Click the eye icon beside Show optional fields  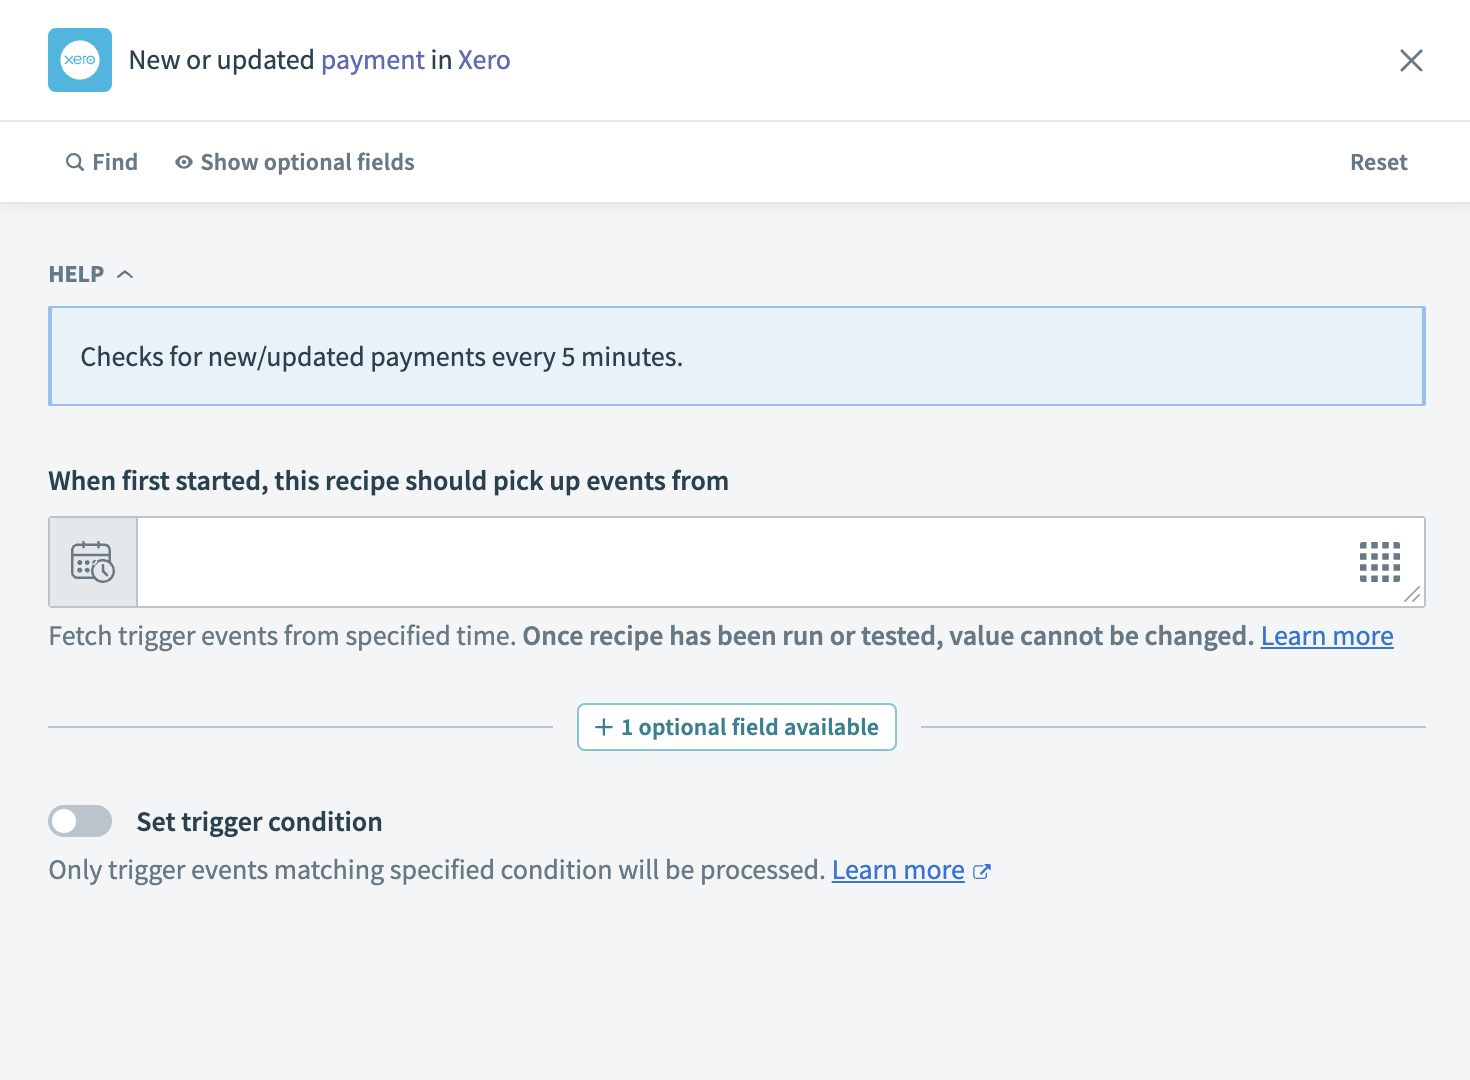183,161
